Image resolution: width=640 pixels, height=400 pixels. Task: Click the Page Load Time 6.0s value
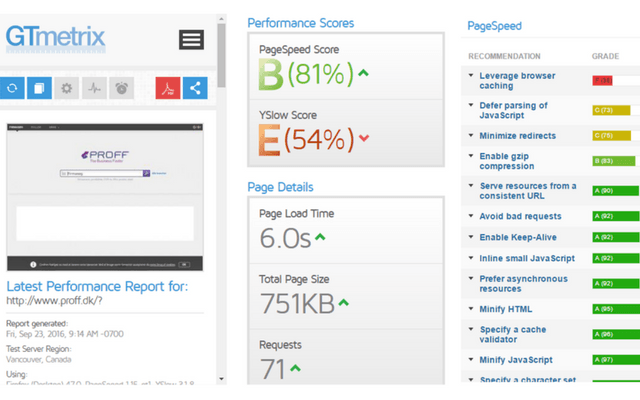point(285,238)
